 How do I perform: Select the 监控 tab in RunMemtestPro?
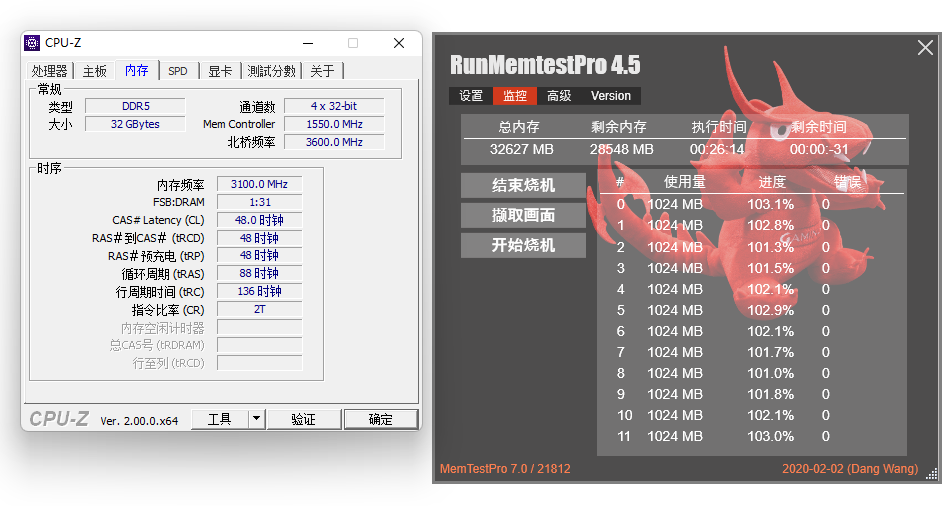515,96
